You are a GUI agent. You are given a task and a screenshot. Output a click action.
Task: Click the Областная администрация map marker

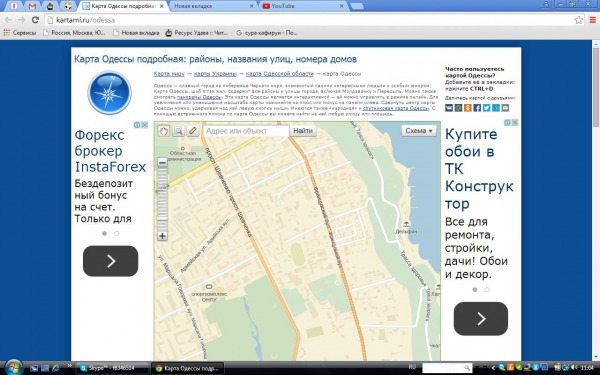(183, 148)
